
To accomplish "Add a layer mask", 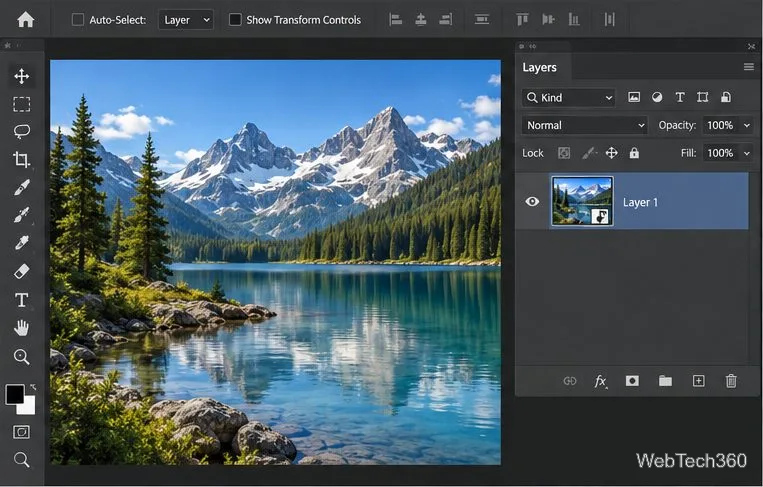I will [x=632, y=381].
